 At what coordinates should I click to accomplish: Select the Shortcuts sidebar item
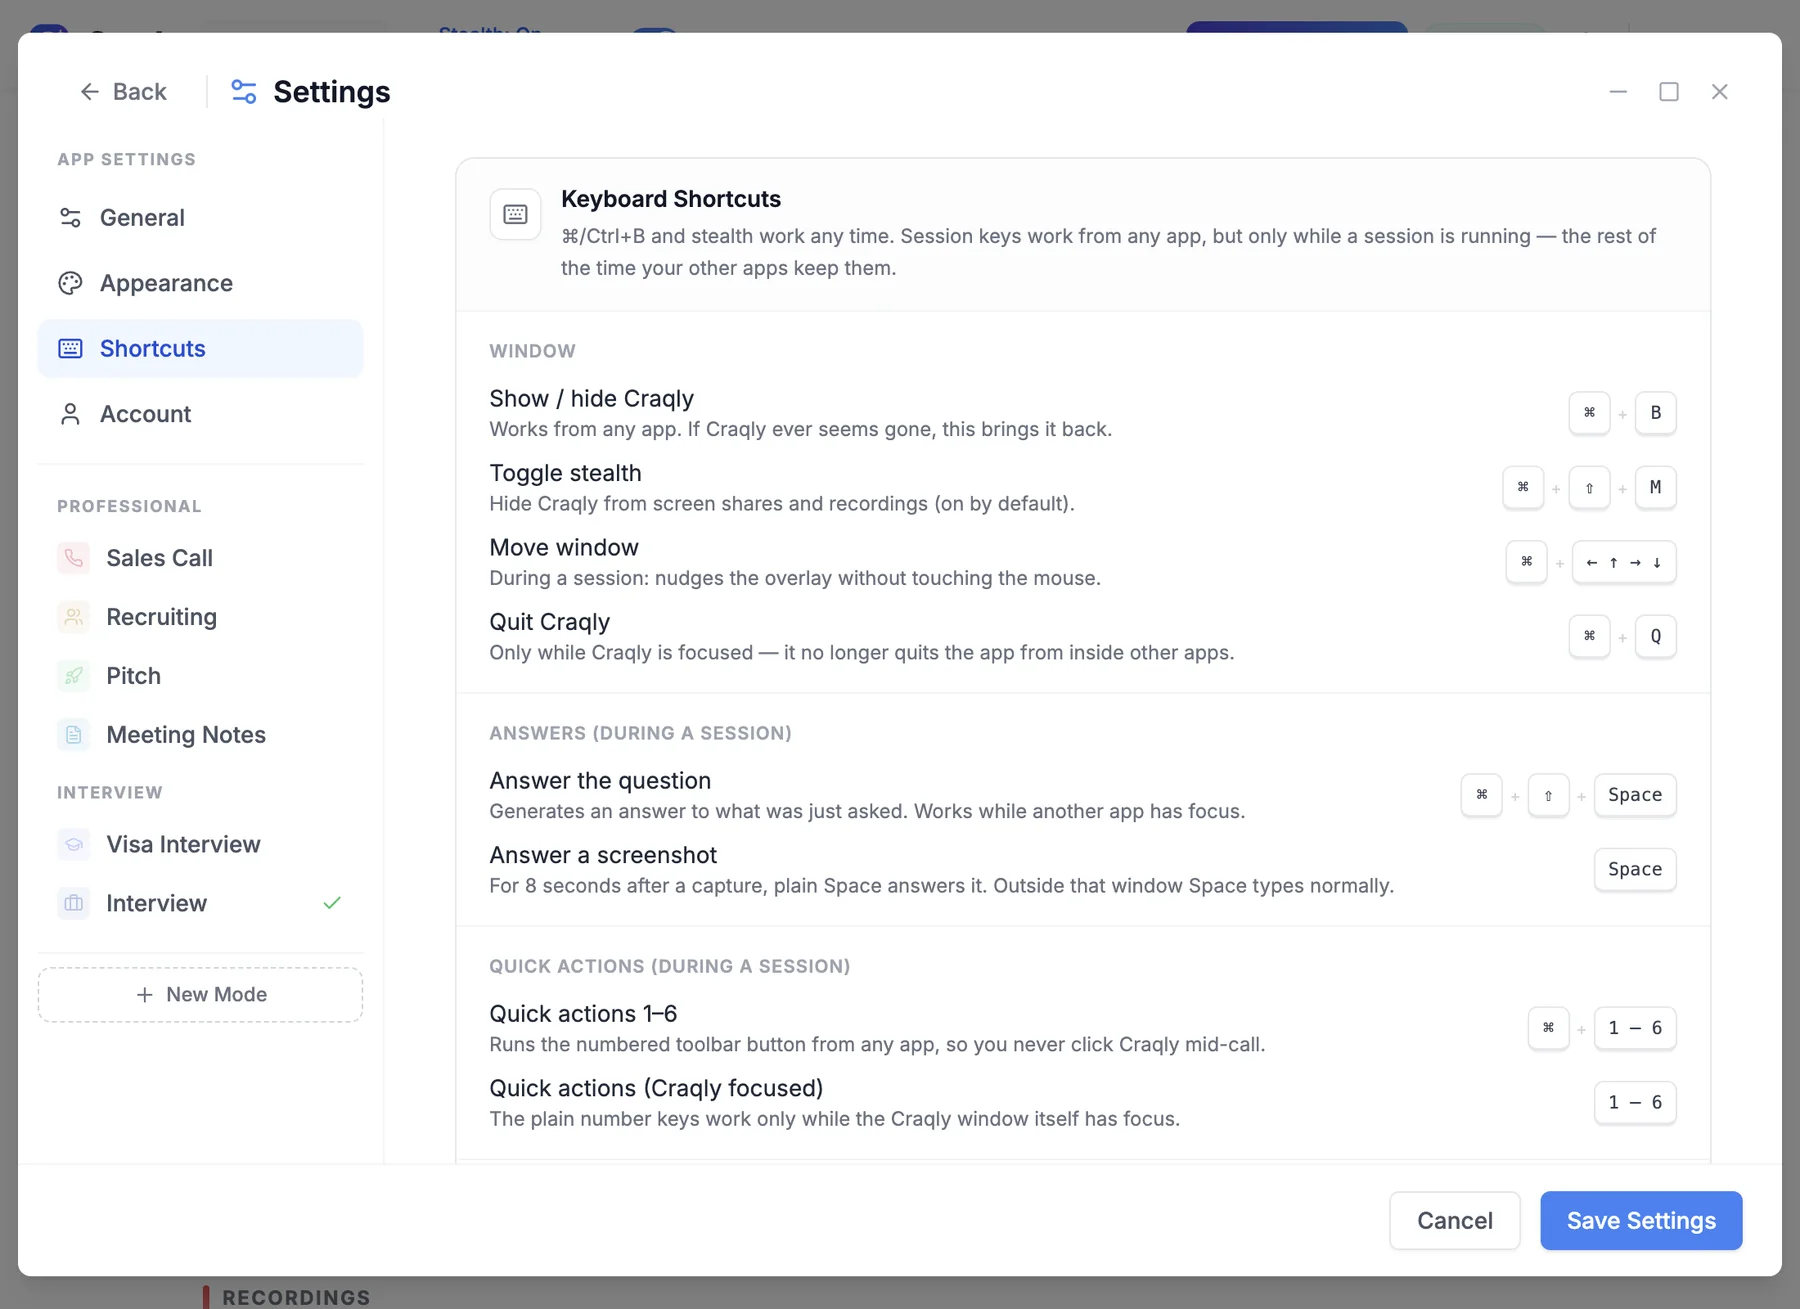pos(200,349)
